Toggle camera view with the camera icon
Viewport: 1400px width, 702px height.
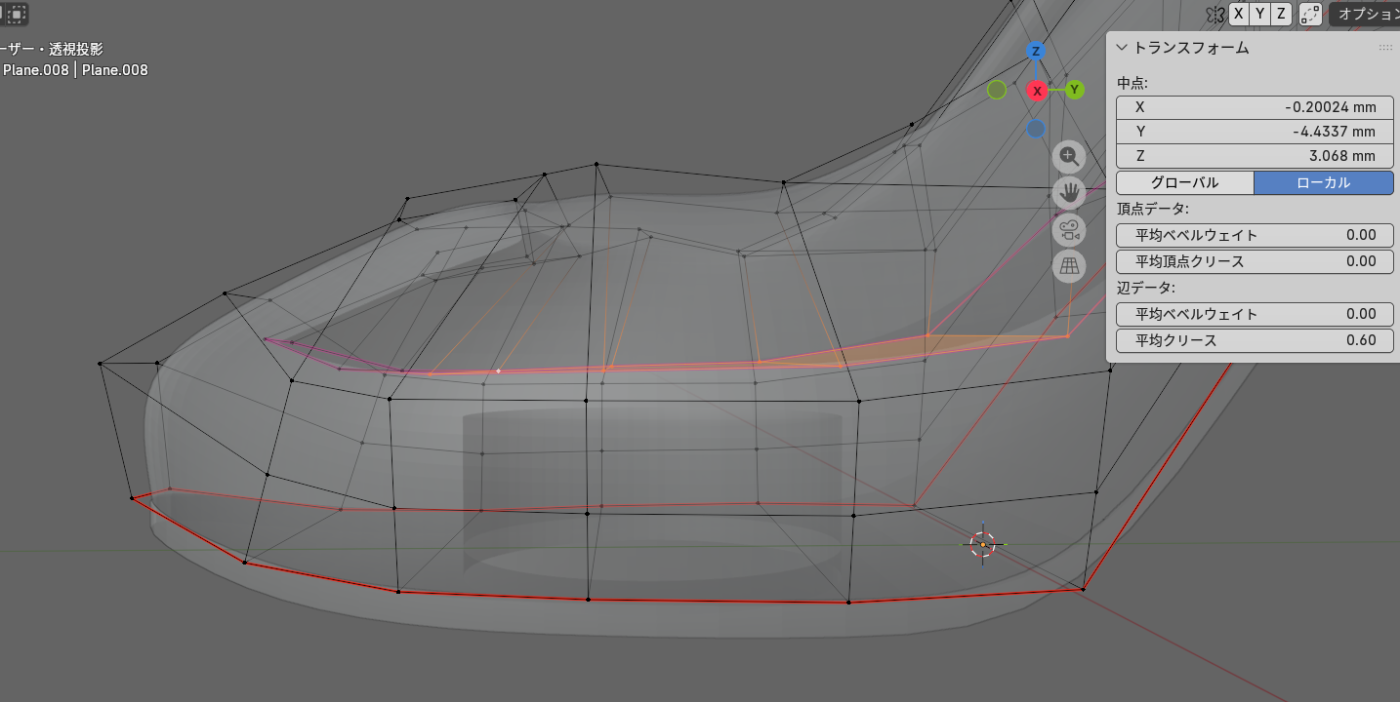[1069, 229]
